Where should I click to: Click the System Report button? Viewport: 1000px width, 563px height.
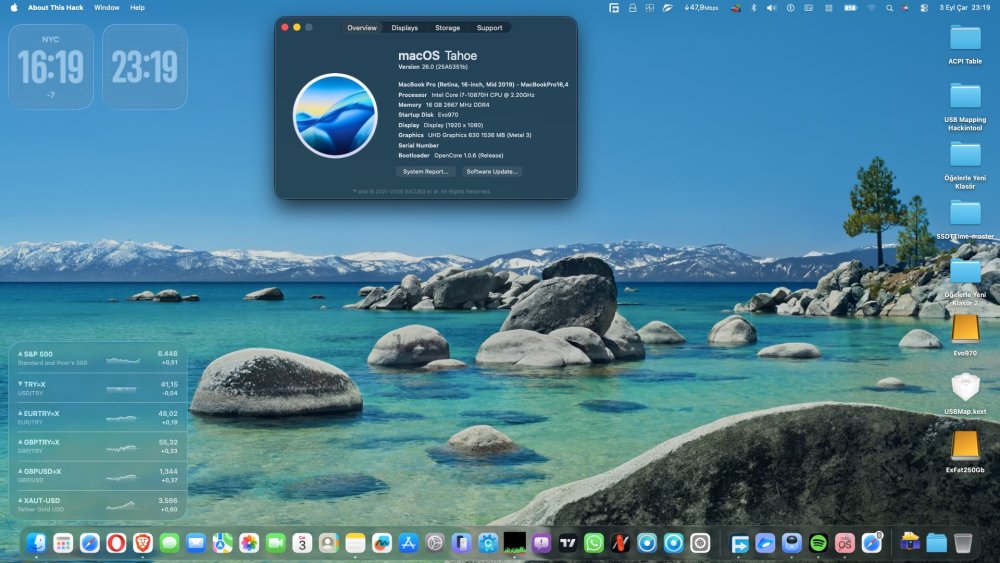click(425, 172)
